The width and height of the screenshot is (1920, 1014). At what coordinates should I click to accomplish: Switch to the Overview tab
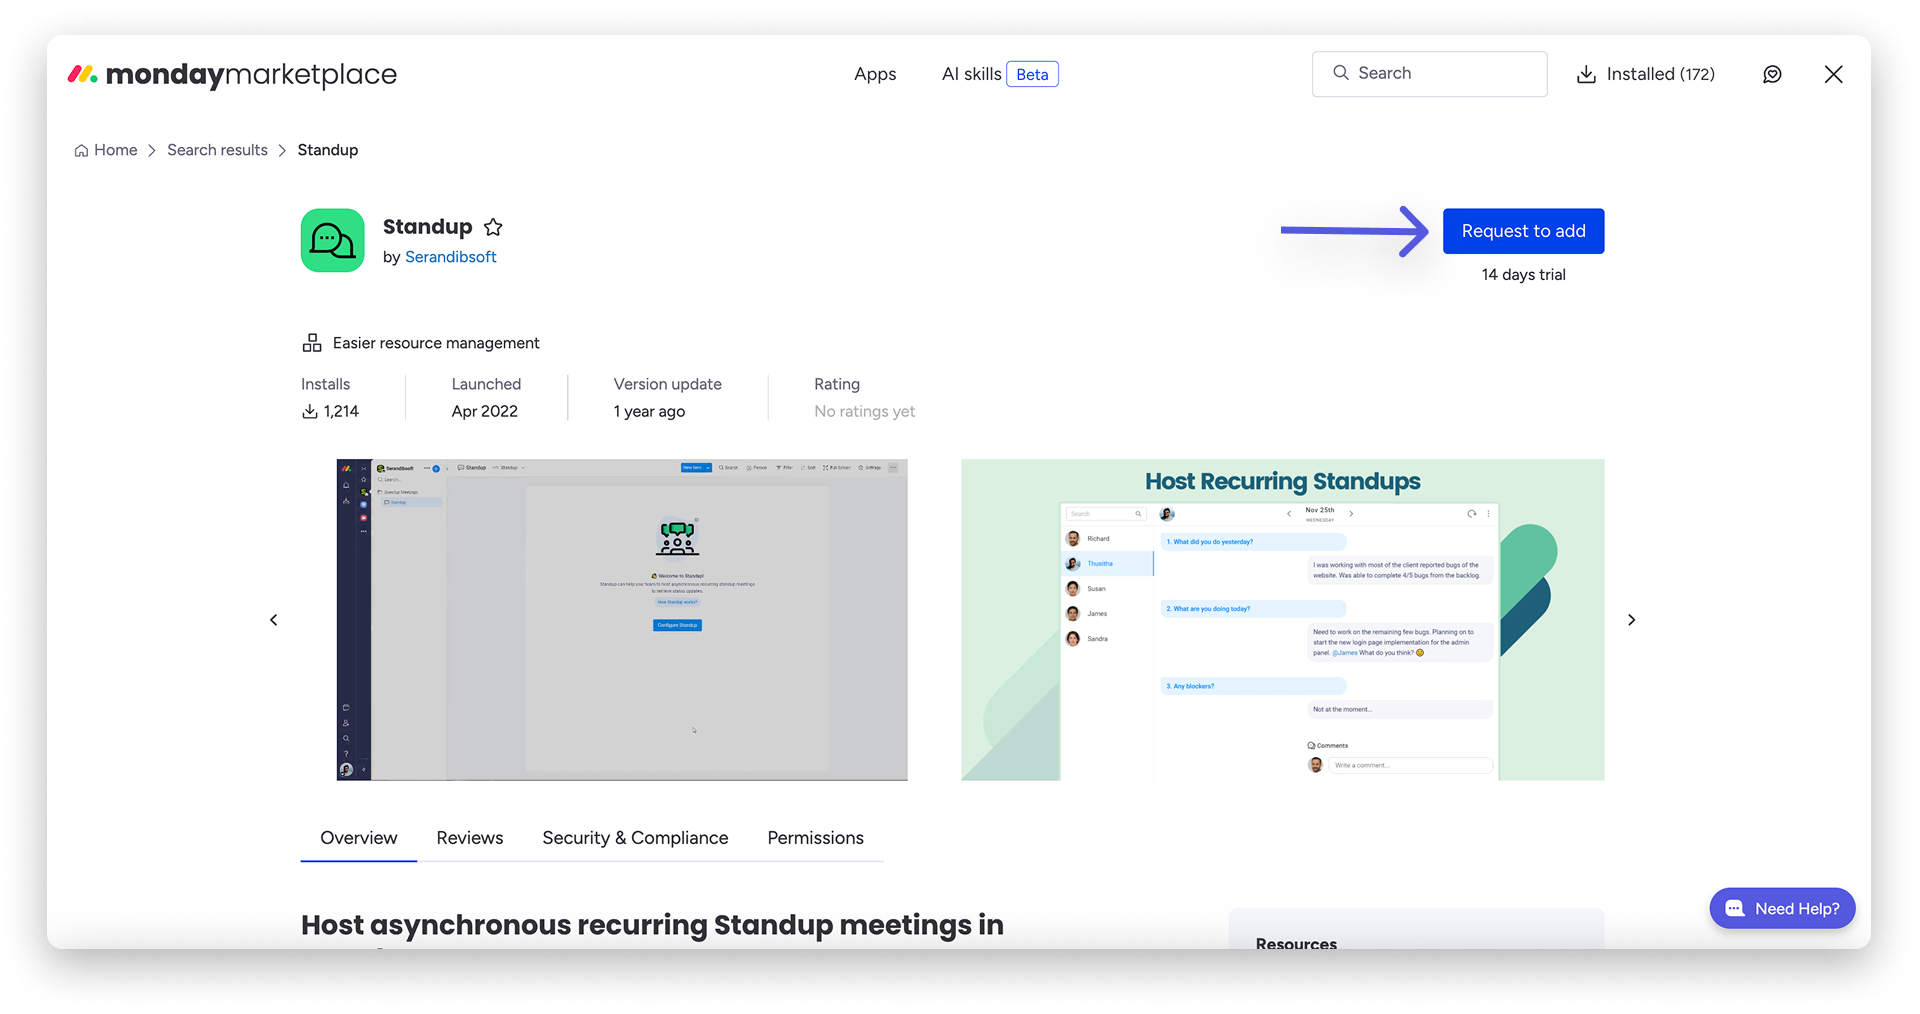click(359, 838)
